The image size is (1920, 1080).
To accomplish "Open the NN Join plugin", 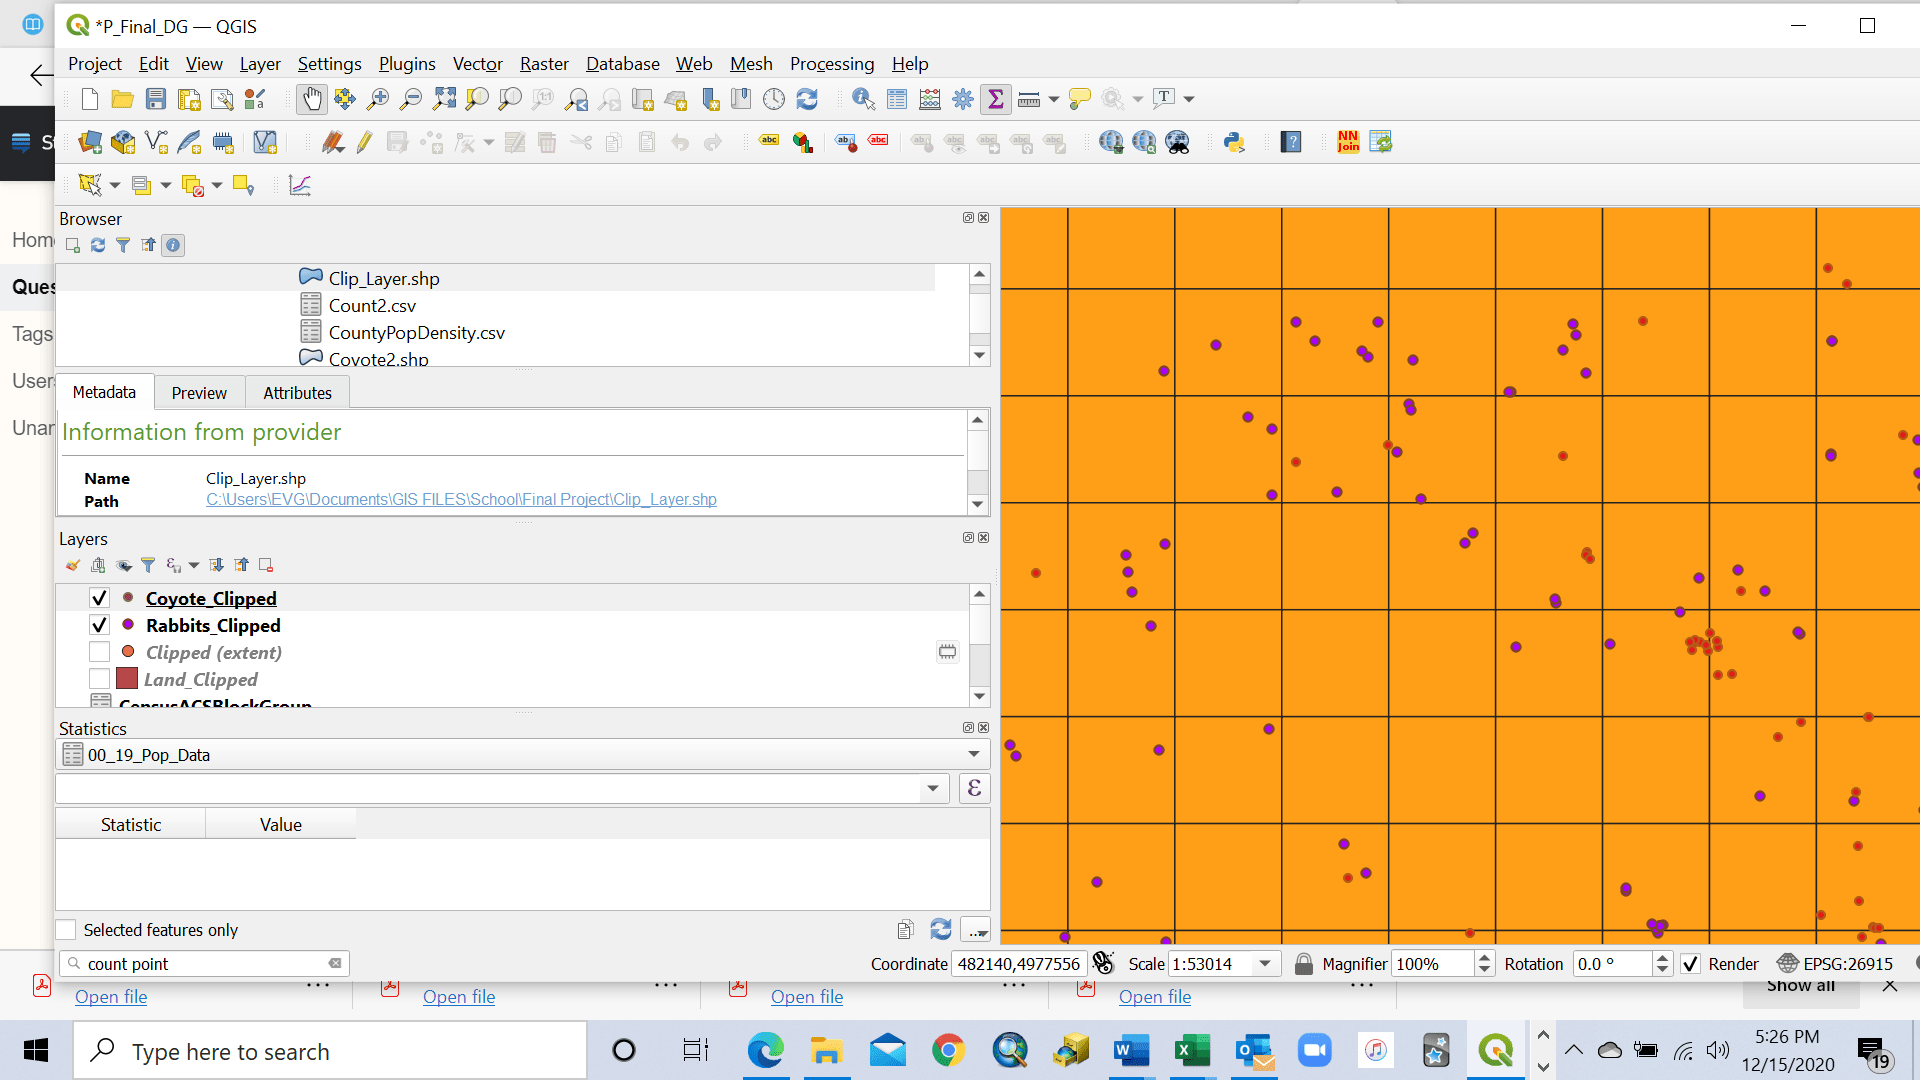I will coord(1347,142).
